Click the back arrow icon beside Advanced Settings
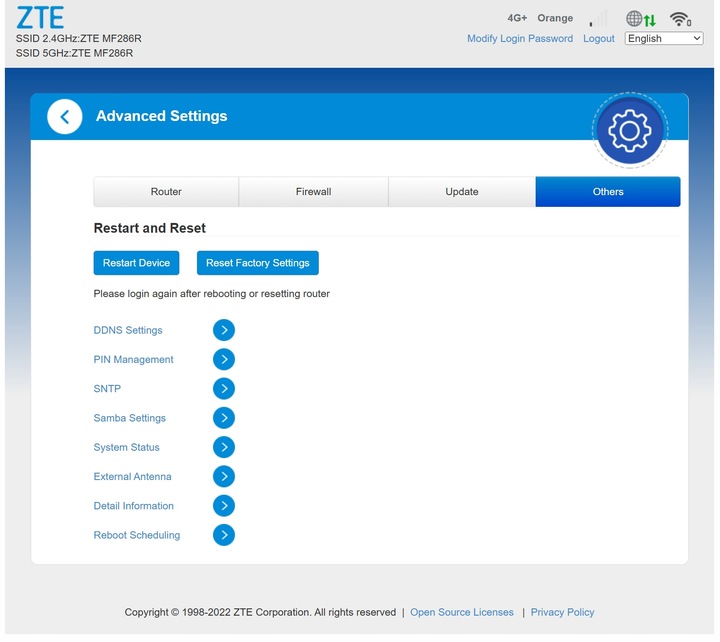Screen dimensions: 720x642 (x=65, y=117)
